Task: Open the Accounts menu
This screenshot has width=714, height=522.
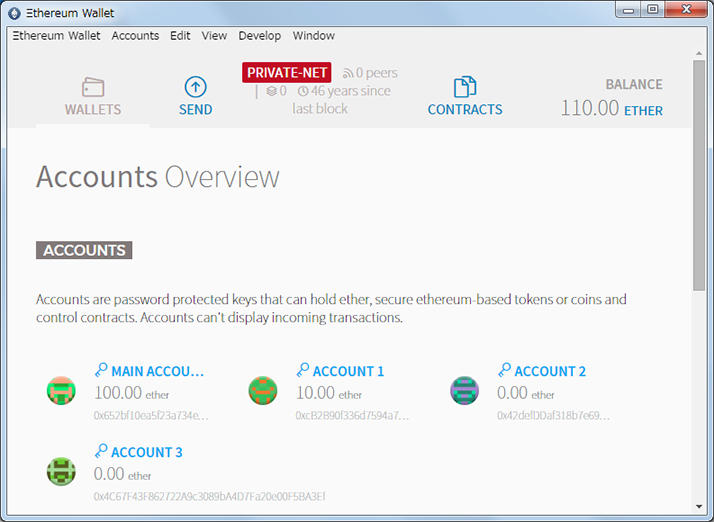Action: 135,36
